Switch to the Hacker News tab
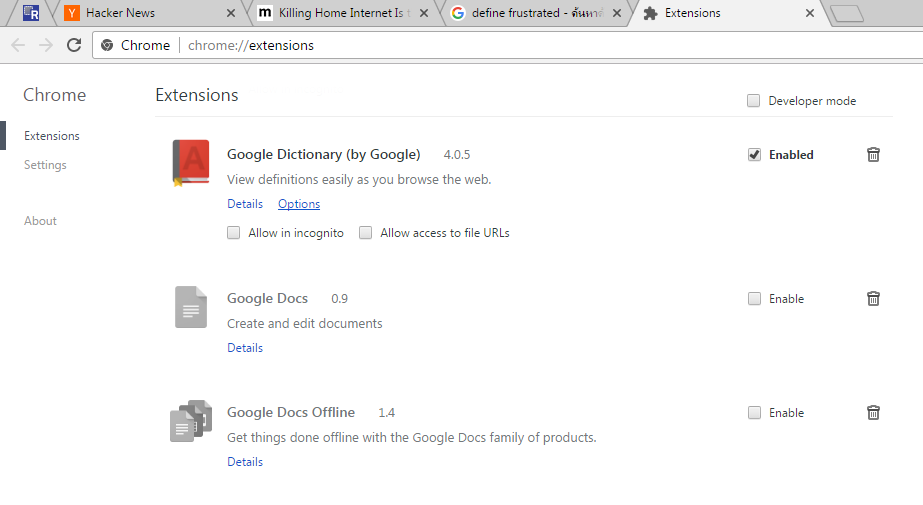This screenshot has height=505, width=923. (120, 13)
